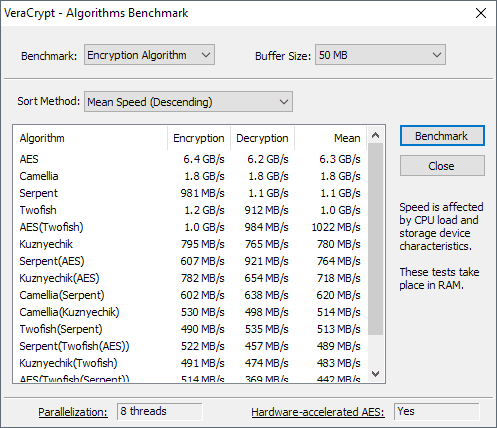Screen dimensions: 497x428
Task: Open the Hardware-accelerated AES link
Action: (318, 412)
